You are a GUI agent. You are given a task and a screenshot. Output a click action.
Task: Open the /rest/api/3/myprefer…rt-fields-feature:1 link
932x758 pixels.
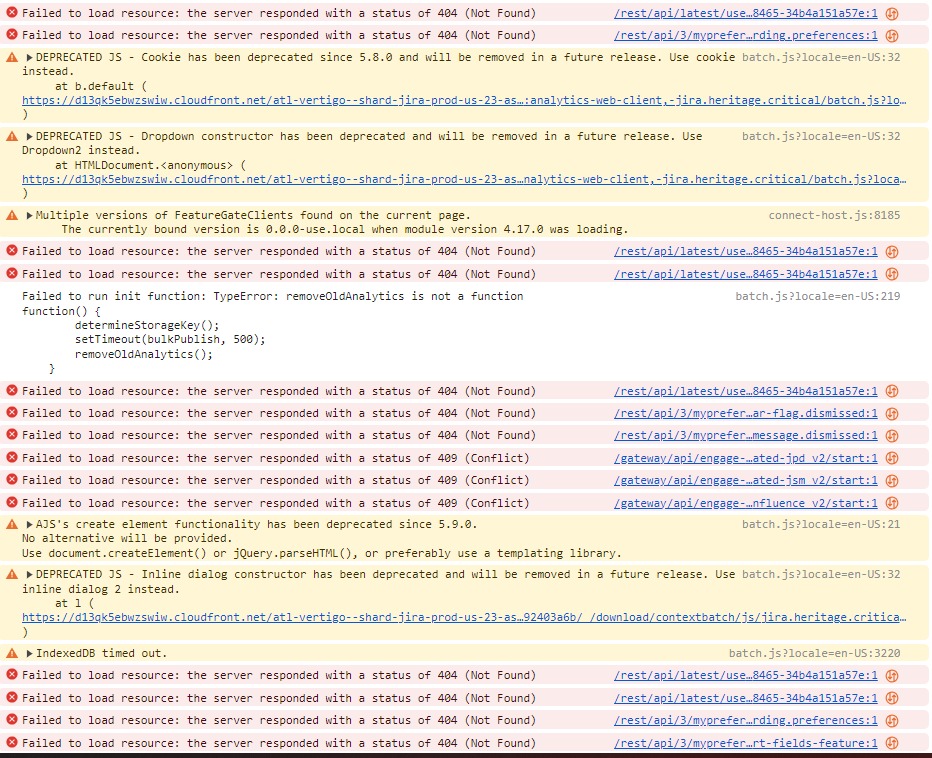click(x=745, y=743)
